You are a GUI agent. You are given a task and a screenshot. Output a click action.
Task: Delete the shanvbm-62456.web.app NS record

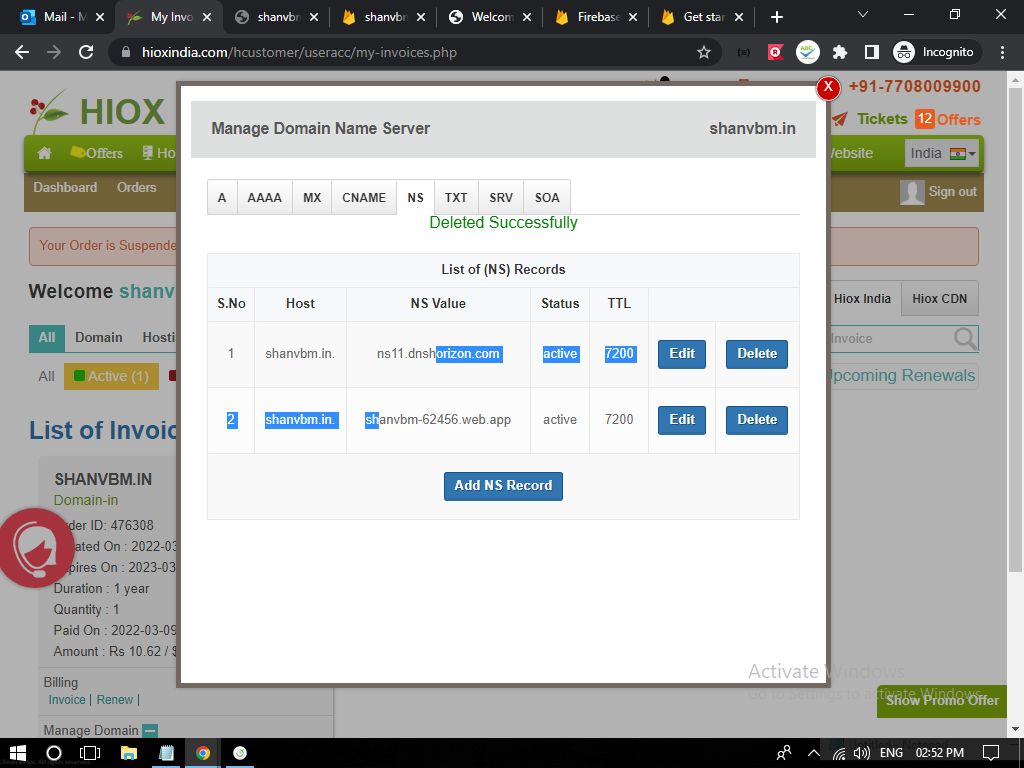pos(756,420)
